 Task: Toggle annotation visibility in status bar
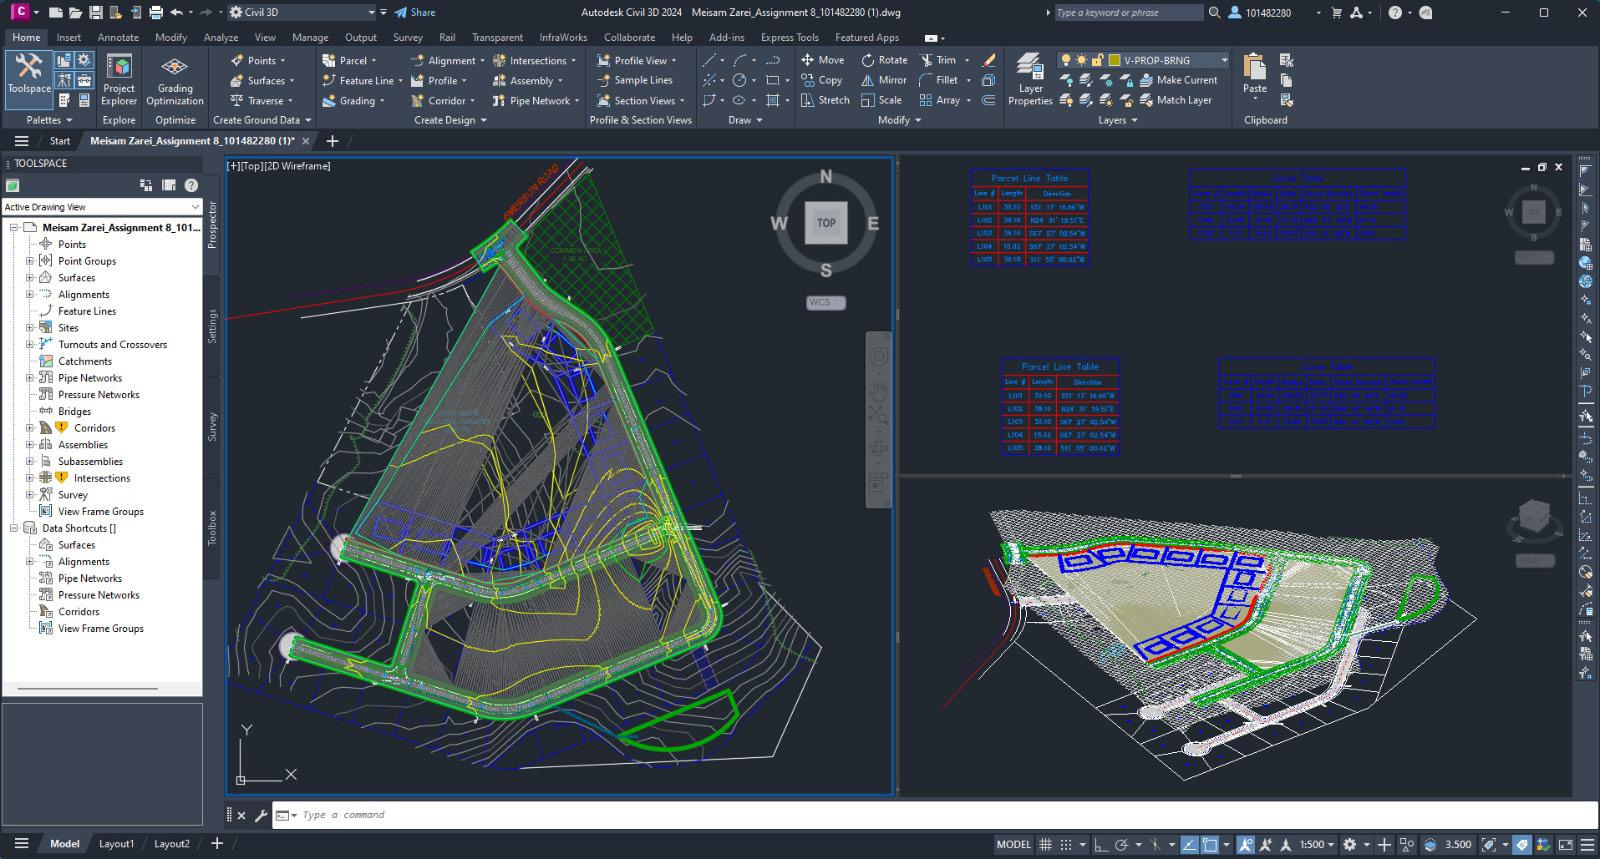click(1246, 845)
